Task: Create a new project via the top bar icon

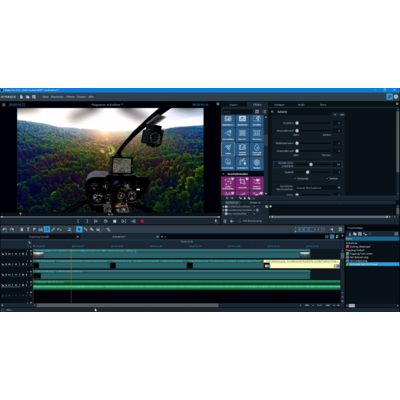Action: [x=21, y=97]
